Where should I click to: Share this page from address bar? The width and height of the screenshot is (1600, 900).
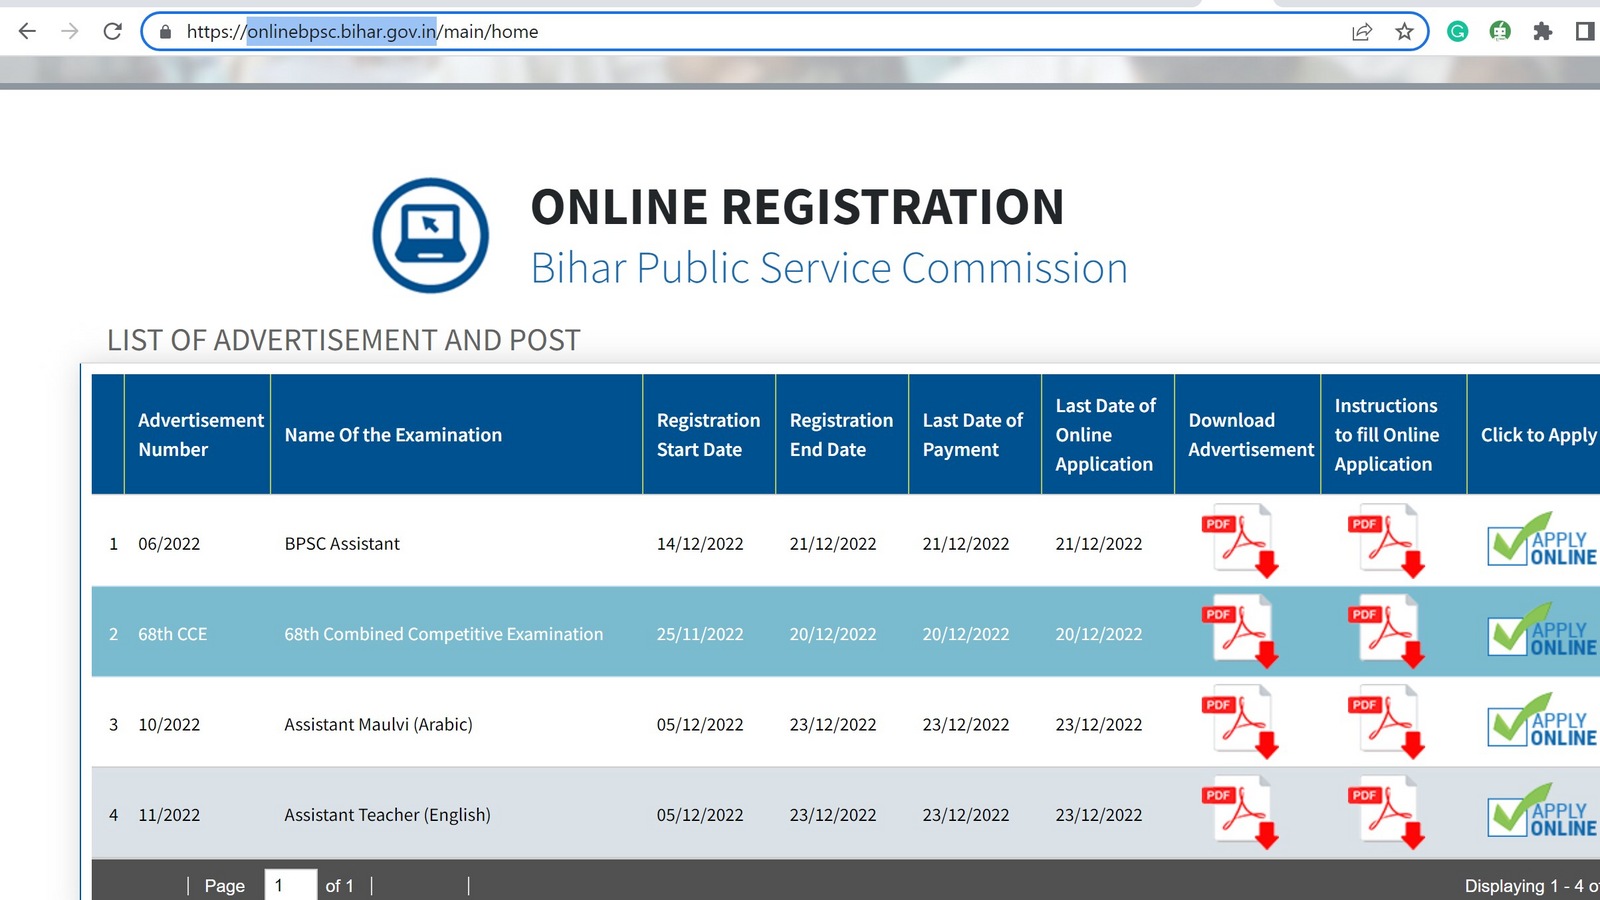pos(1362,32)
